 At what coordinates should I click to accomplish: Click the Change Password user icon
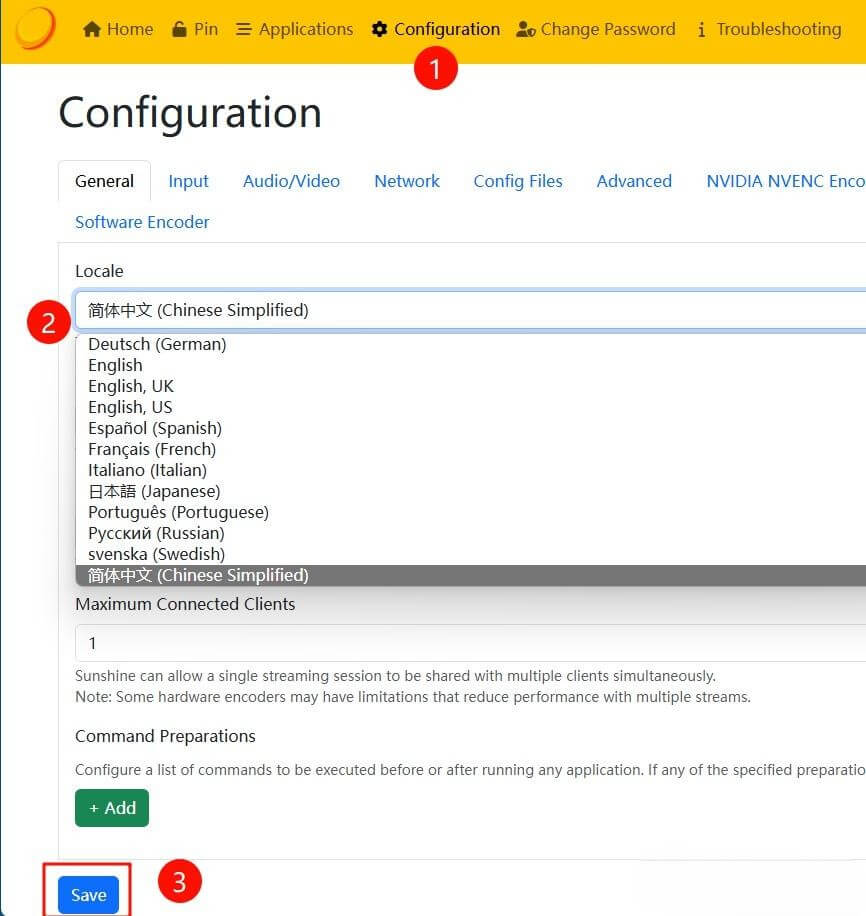point(526,29)
